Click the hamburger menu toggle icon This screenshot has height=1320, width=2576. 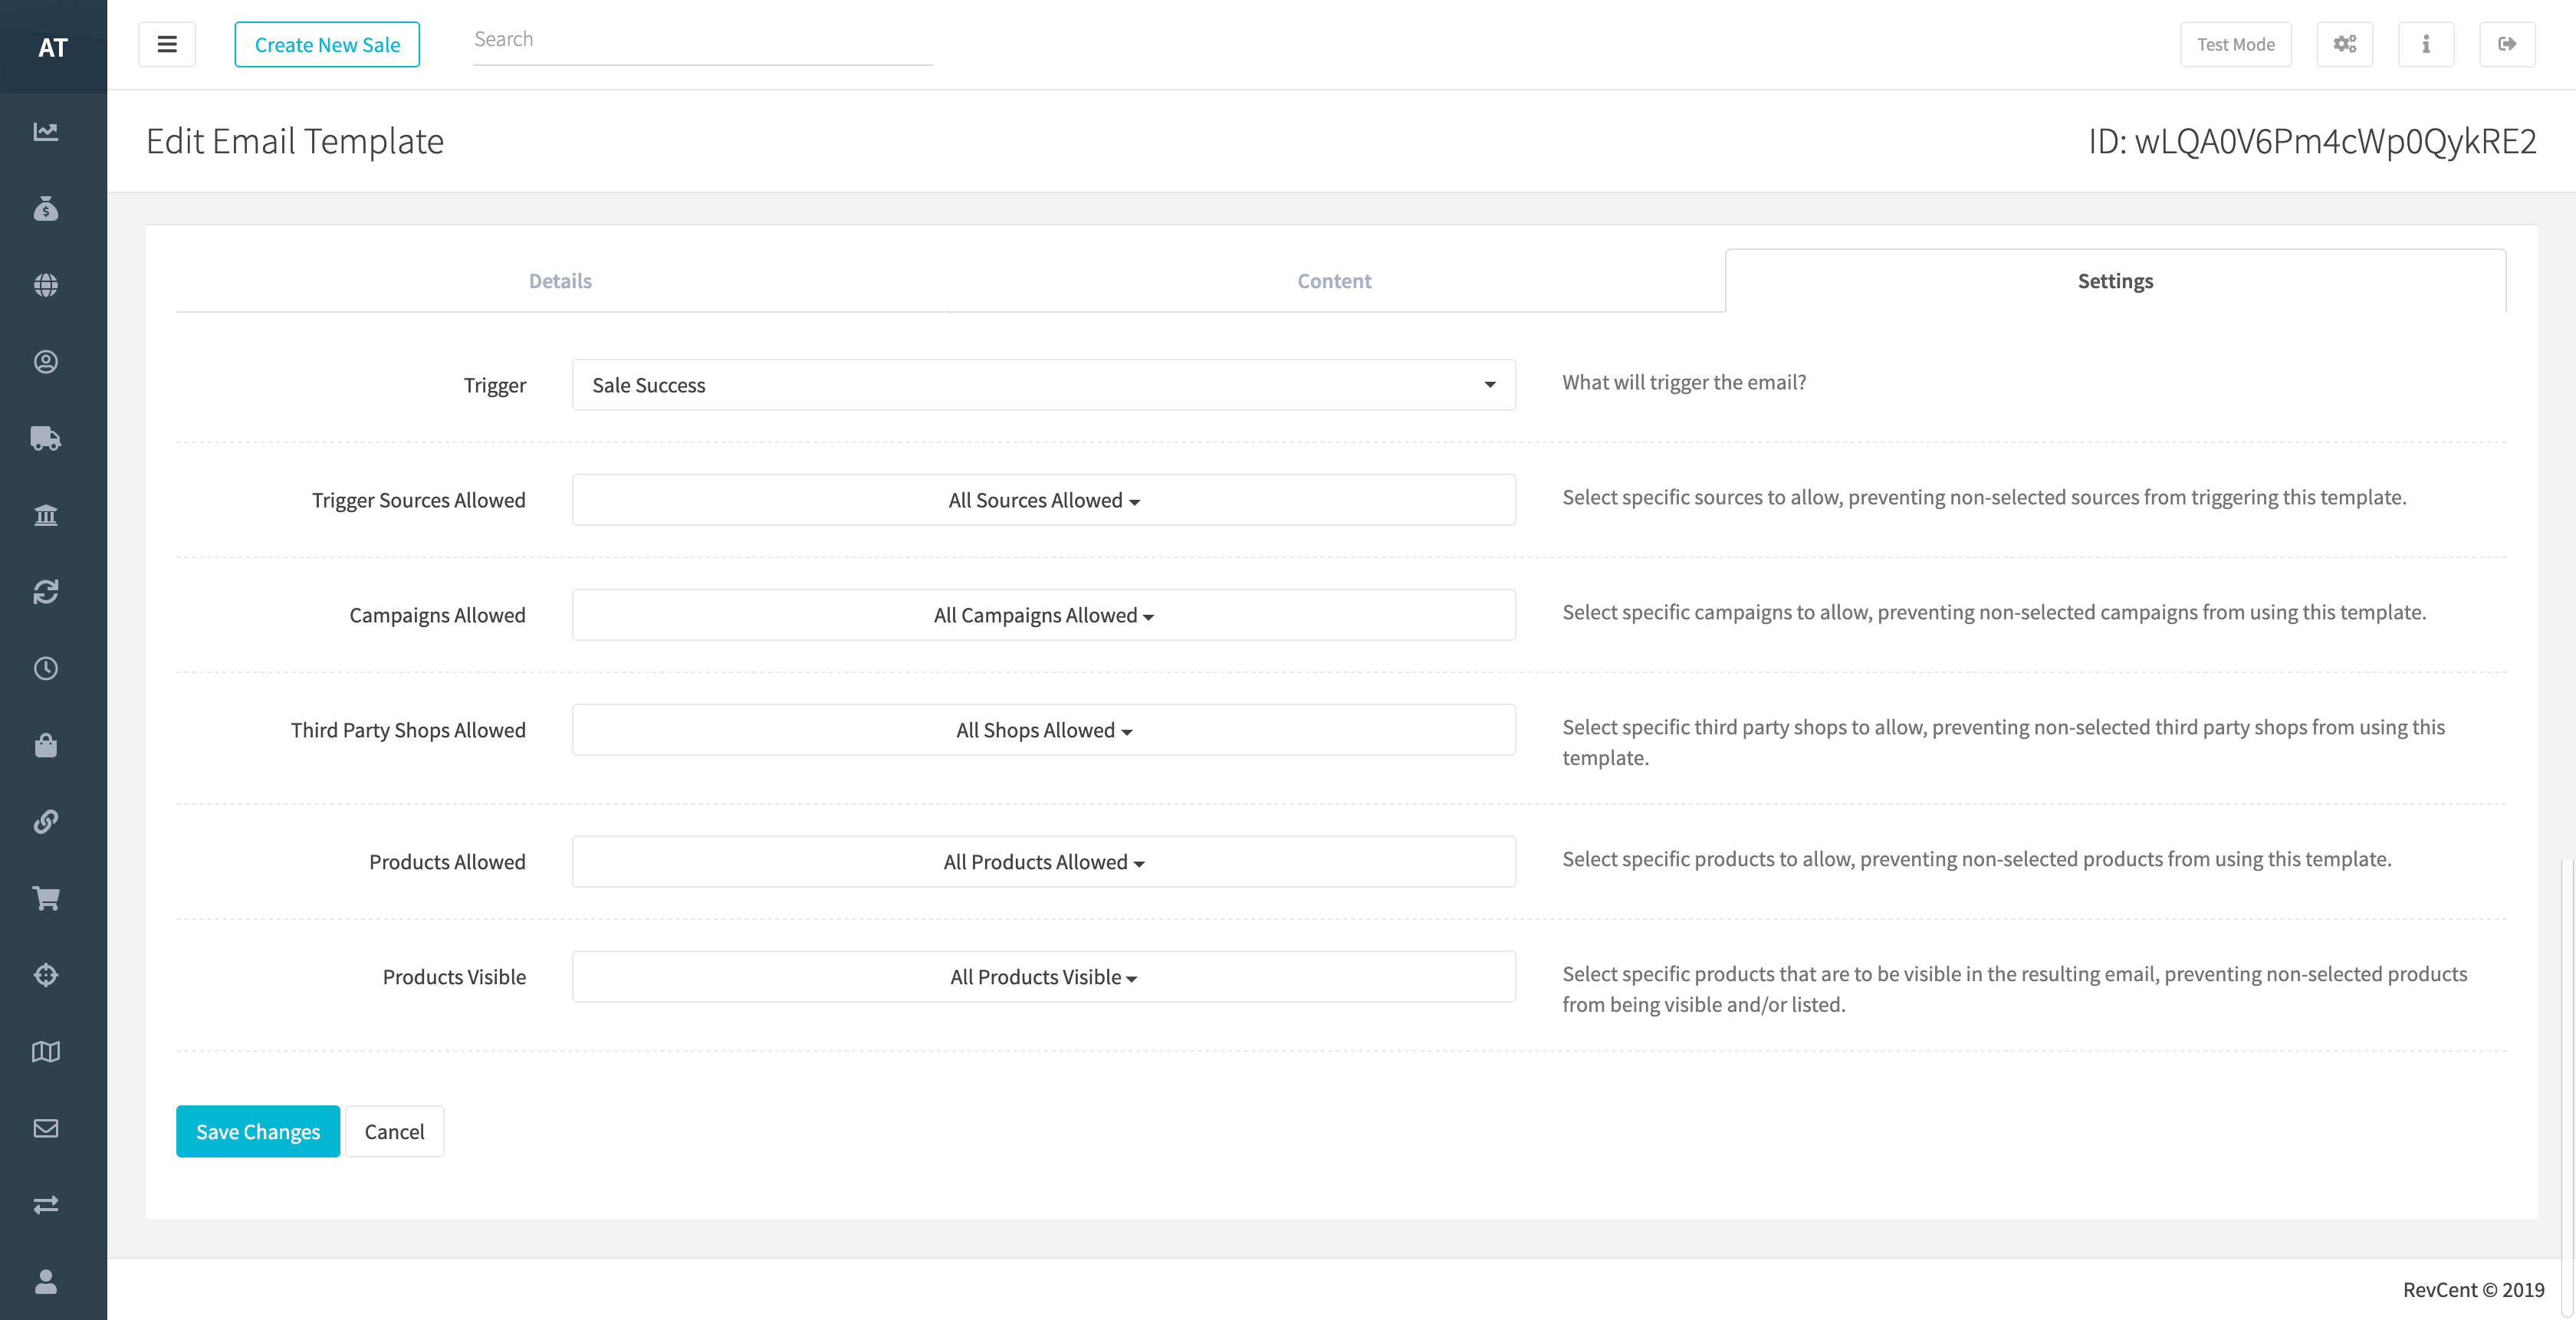(x=167, y=44)
